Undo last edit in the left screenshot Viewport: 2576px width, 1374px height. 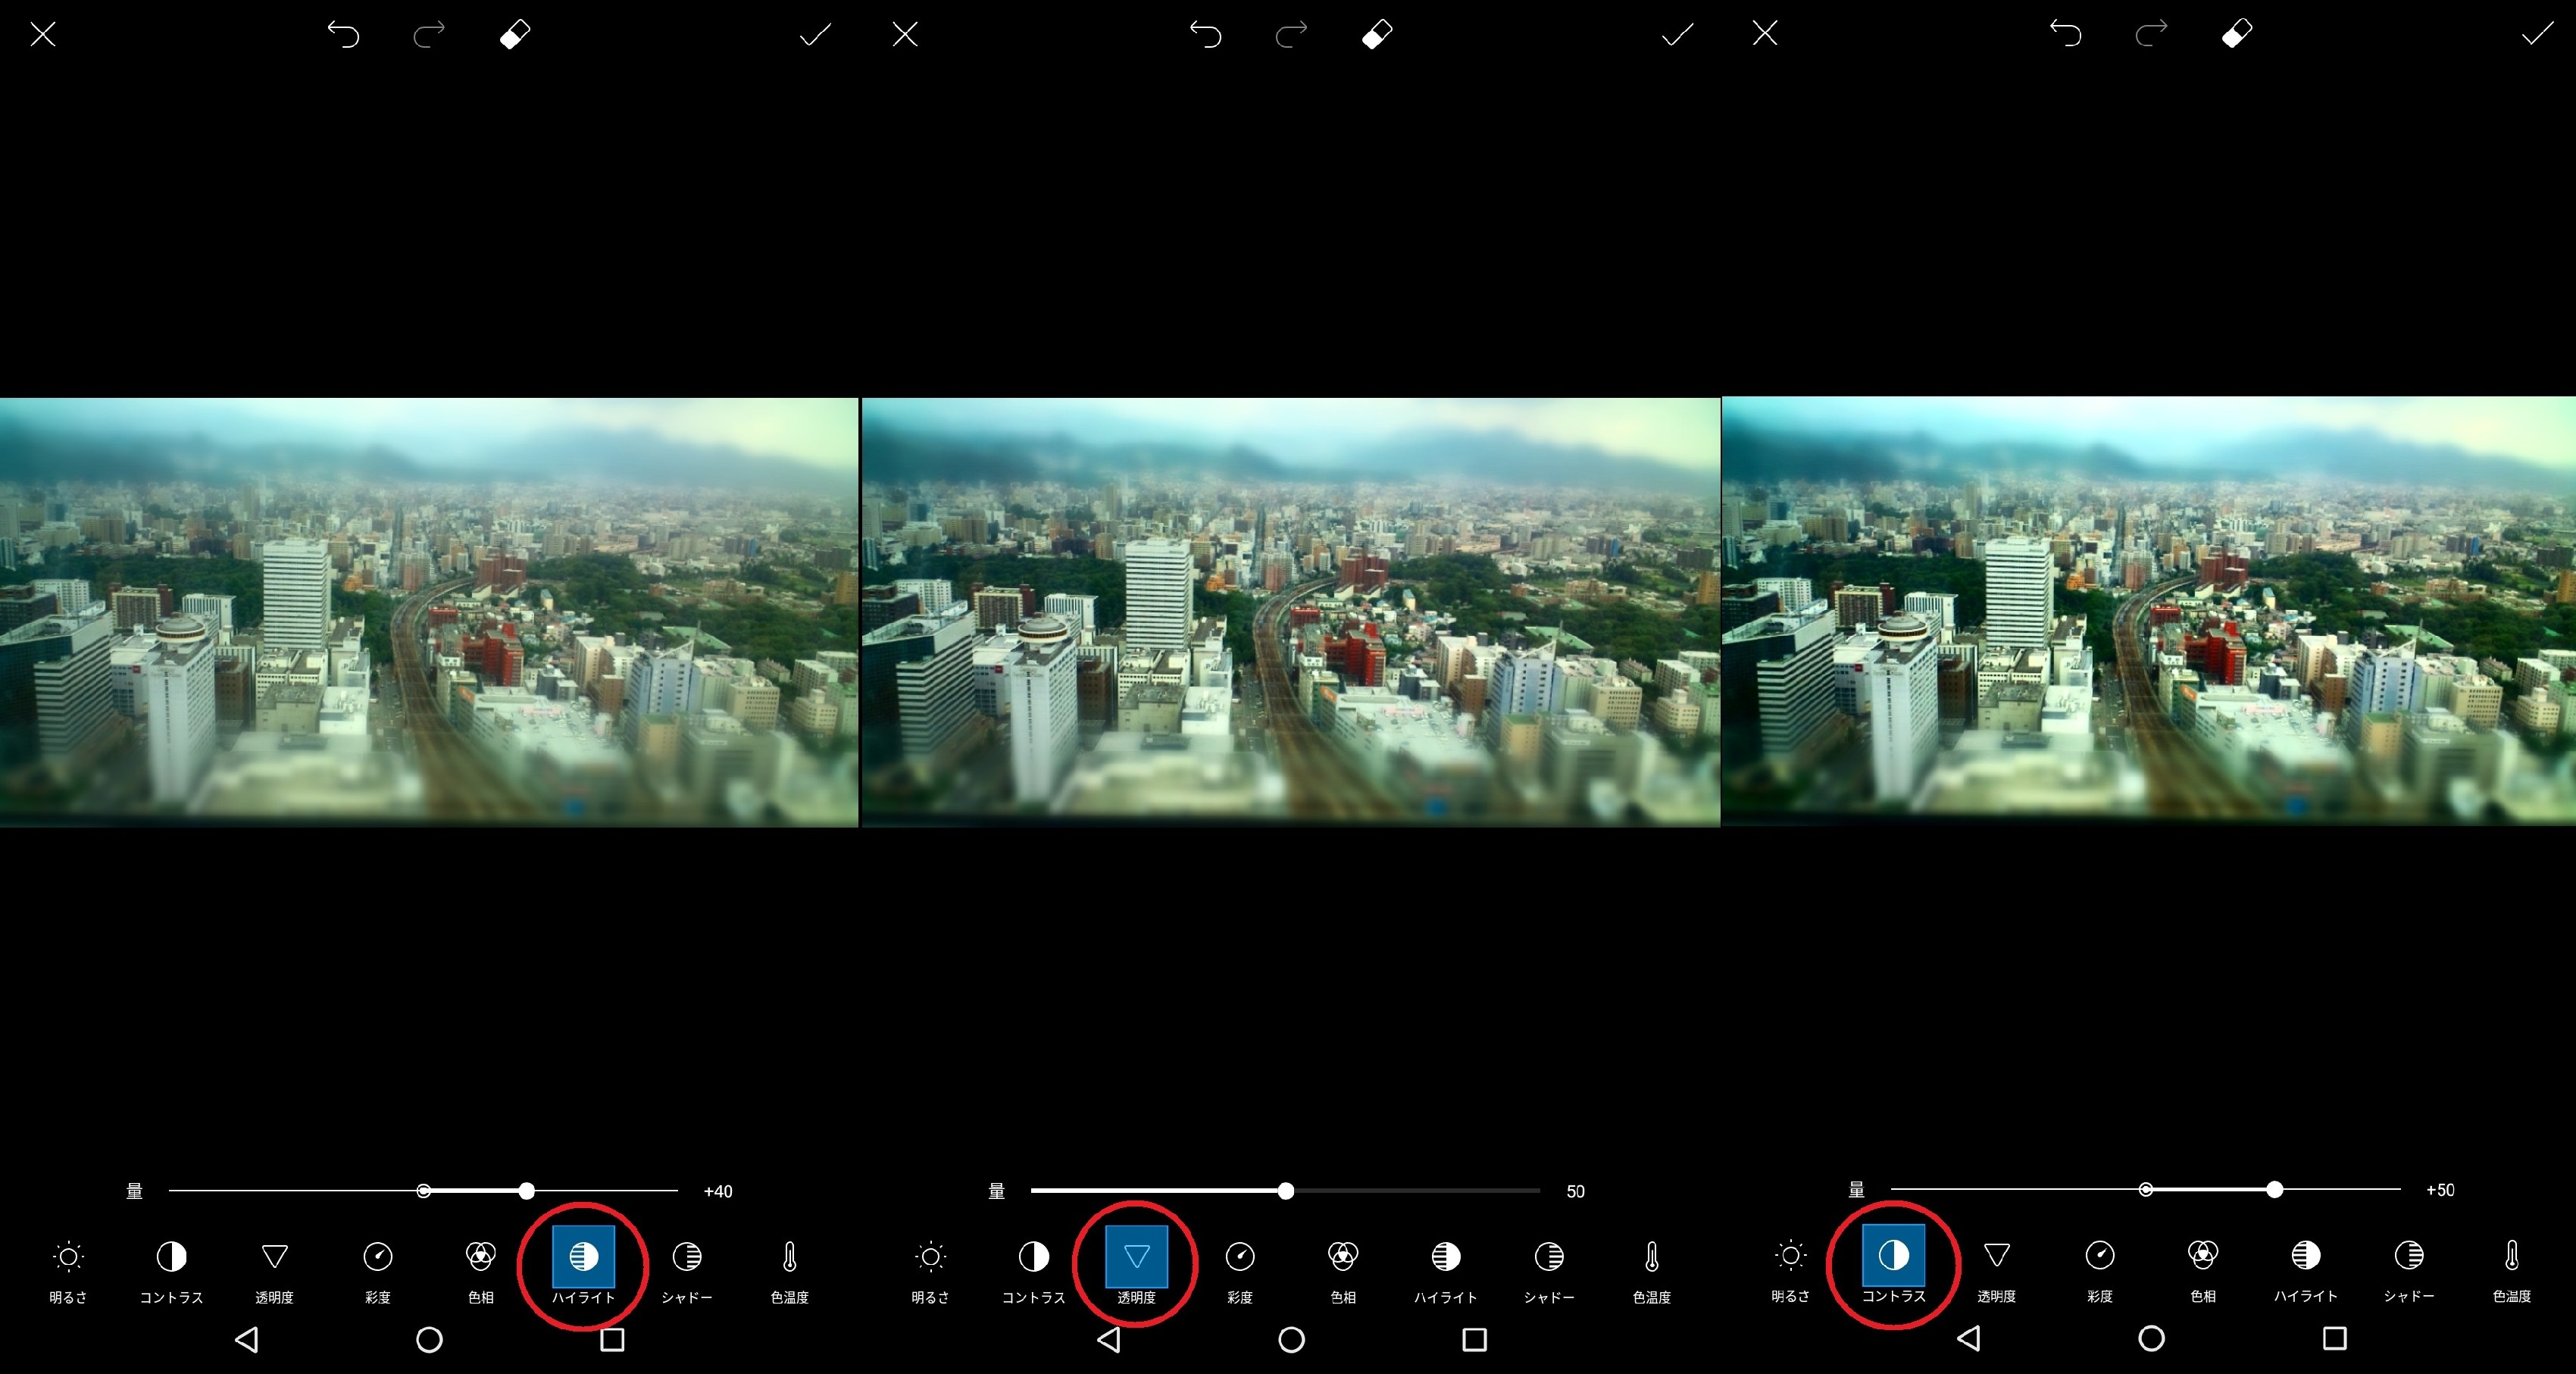click(343, 35)
